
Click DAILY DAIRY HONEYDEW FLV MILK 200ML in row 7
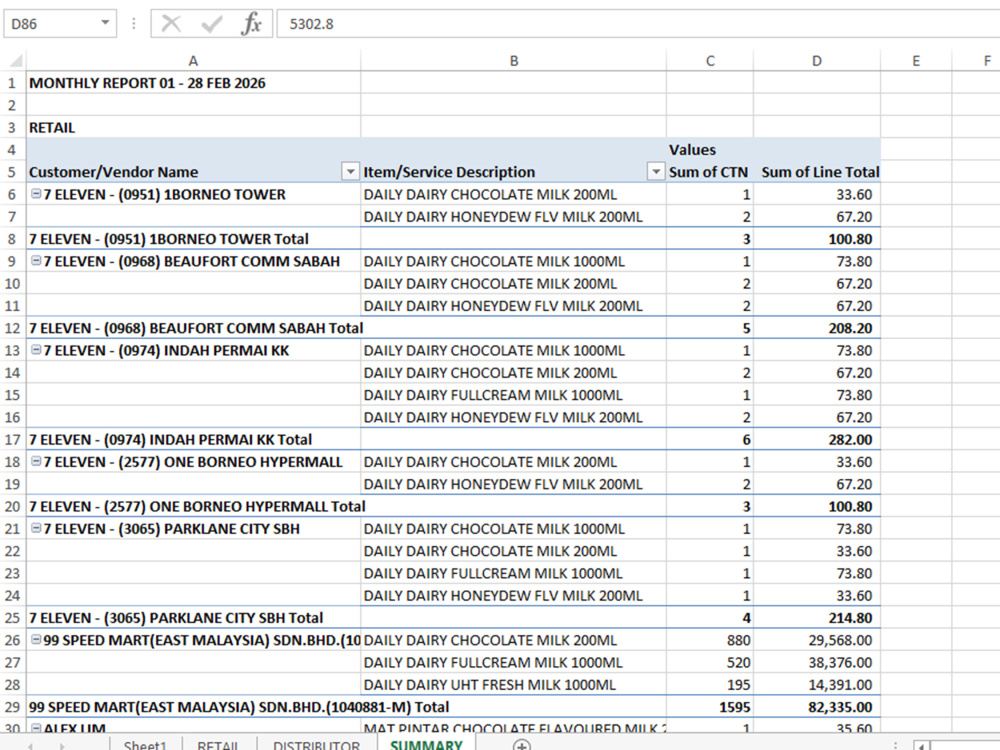click(x=514, y=217)
